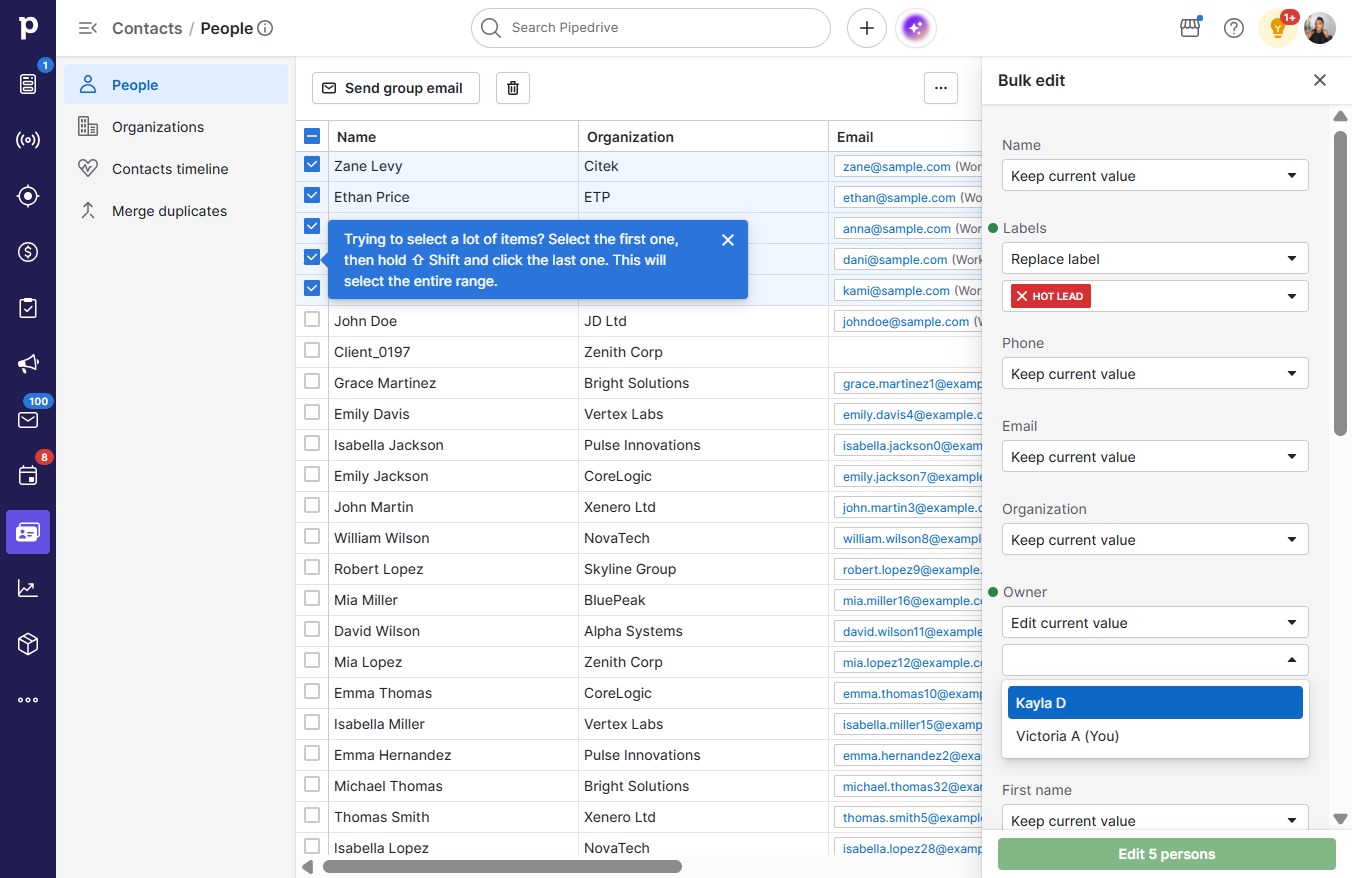Open the Phone field action dropdown
This screenshot has width=1352, height=878.
pos(1155,374)
